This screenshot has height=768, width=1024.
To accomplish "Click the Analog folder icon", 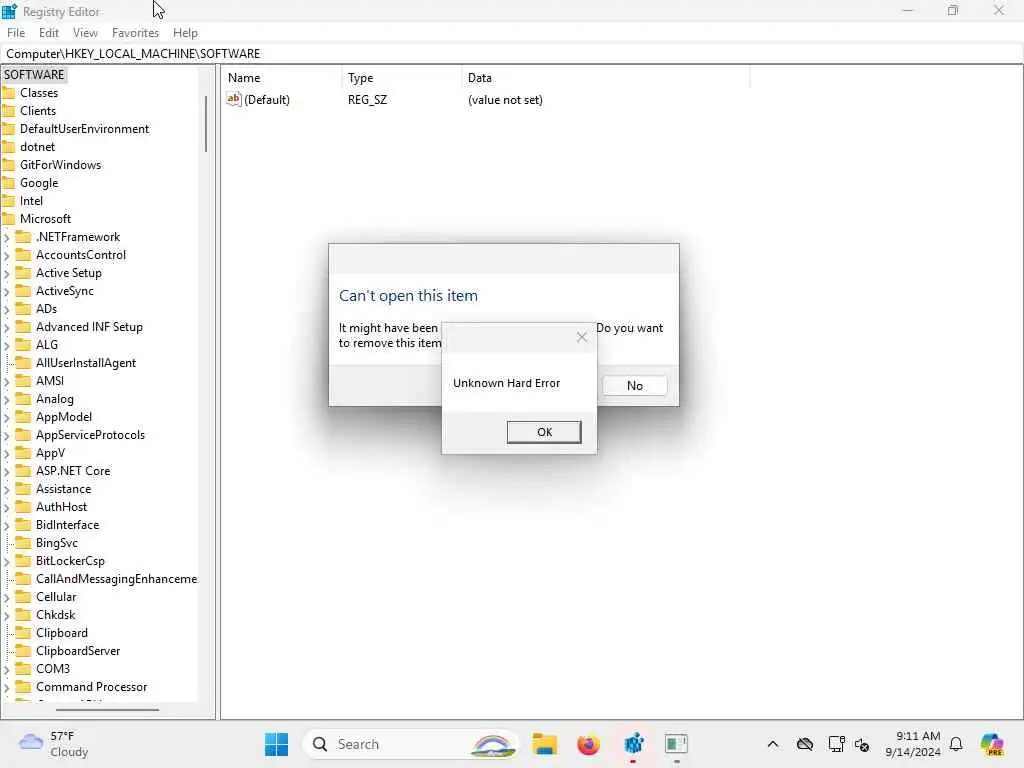I will tap(23, 398).
